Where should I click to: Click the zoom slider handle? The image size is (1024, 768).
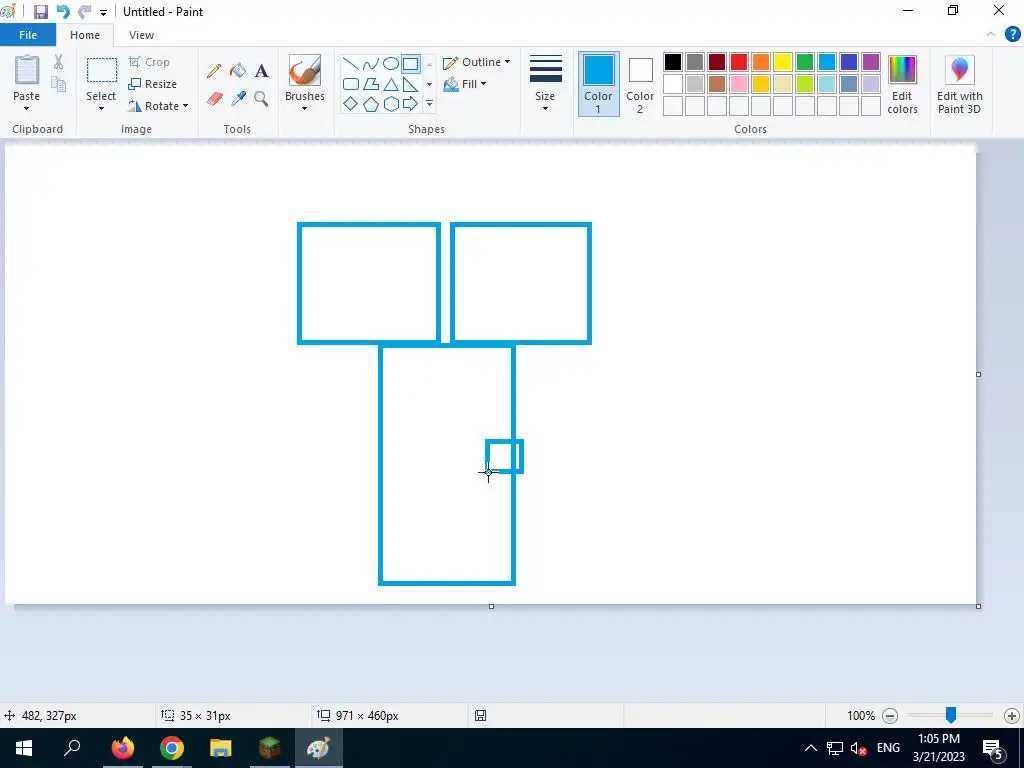951,715
